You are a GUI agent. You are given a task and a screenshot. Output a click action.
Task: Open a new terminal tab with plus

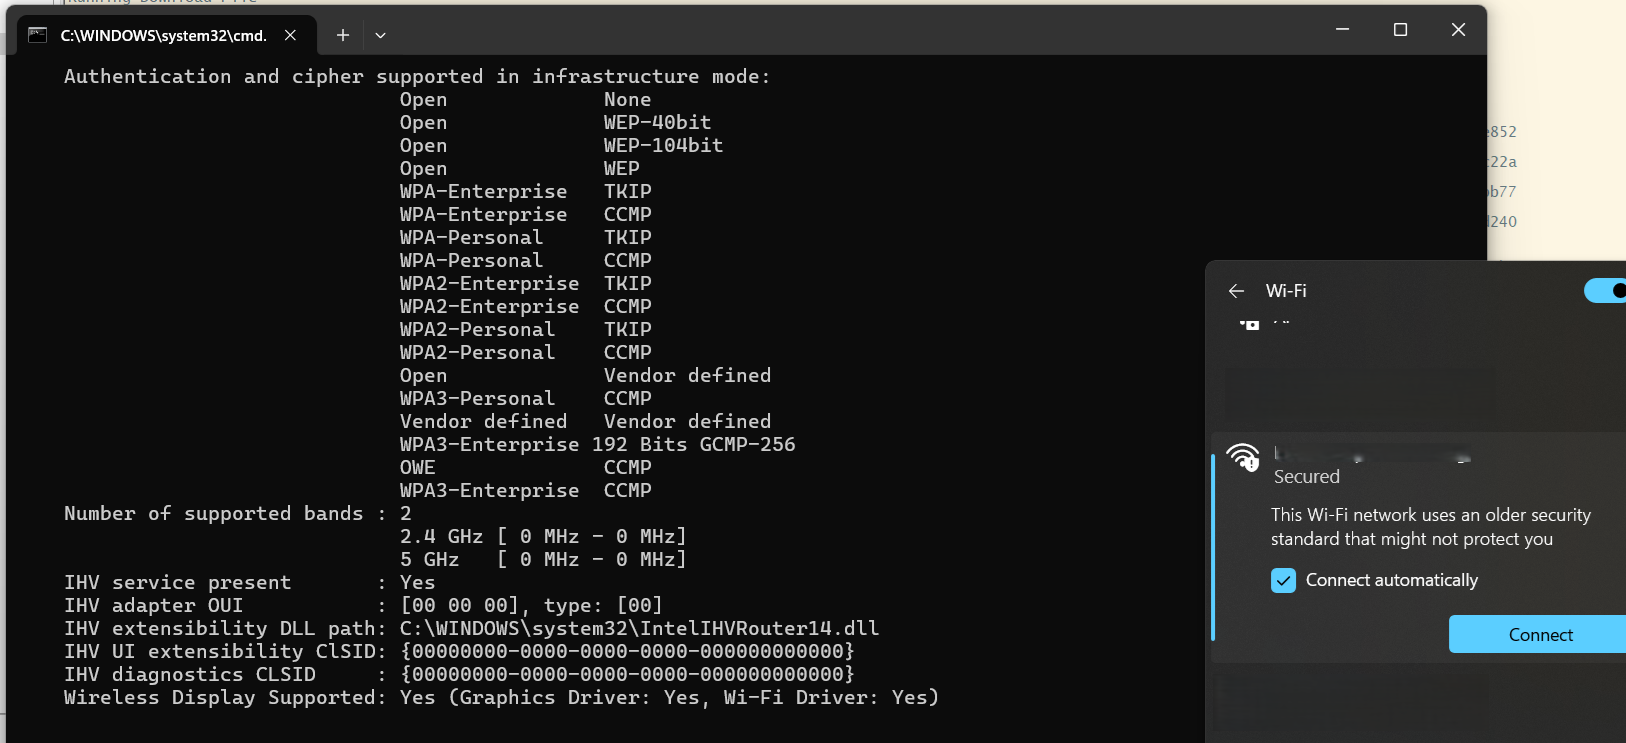(342, 35)
